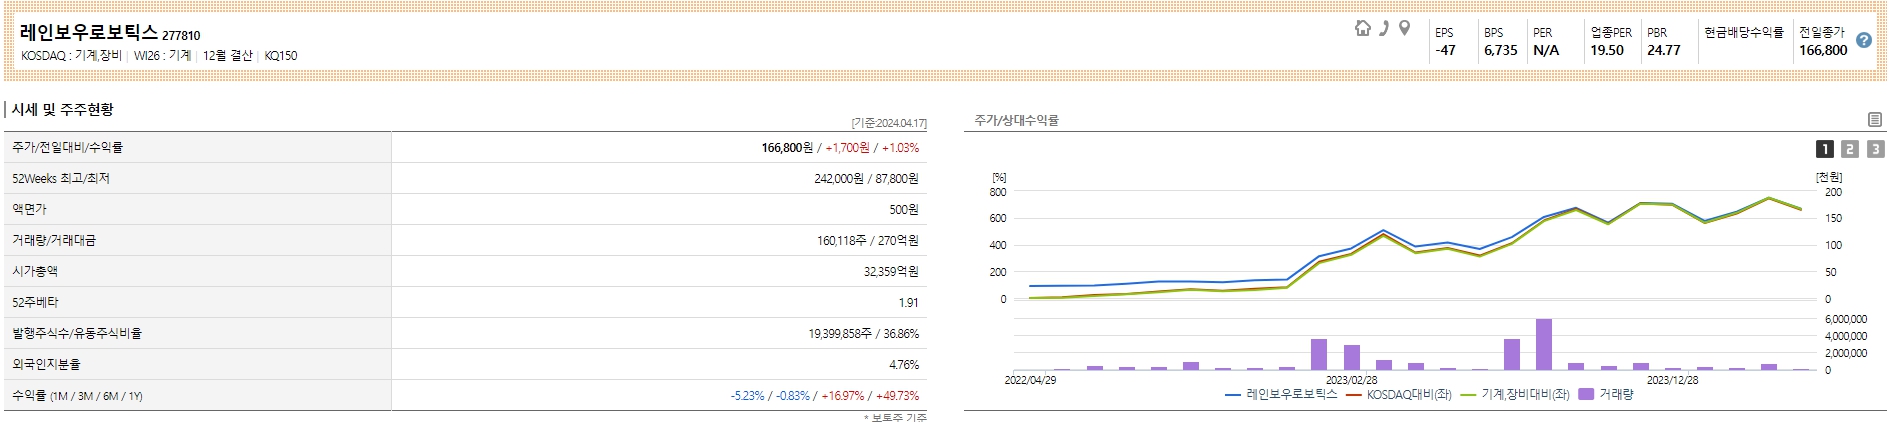Image resolution: width=1893 pixels, height=422 pixels.
Task: Click the 242,000원 / 87,800원 value
Action: 866,179
